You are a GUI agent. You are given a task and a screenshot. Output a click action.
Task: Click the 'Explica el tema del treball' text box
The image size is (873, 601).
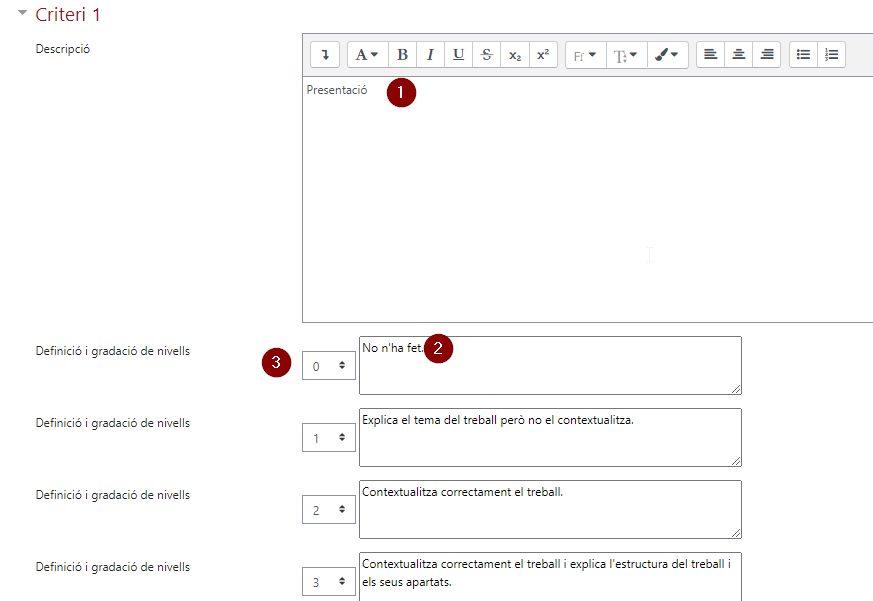click(x=550, y=437)
